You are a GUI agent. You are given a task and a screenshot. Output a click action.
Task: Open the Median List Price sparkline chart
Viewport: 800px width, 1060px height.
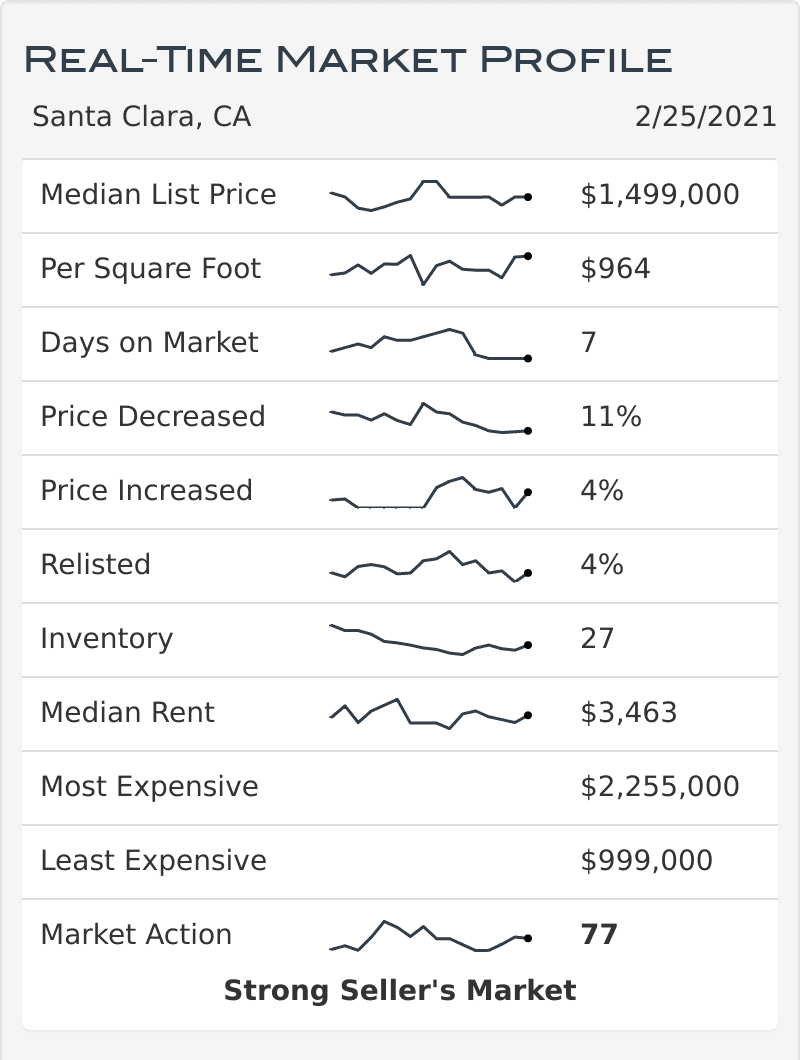pos(428,195)
